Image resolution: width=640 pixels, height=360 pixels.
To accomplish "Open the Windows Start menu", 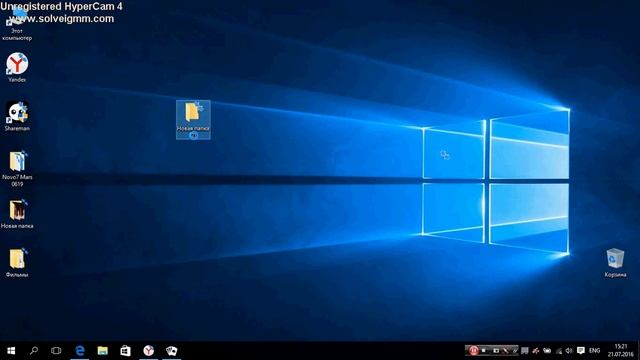I will click(11, 351).
